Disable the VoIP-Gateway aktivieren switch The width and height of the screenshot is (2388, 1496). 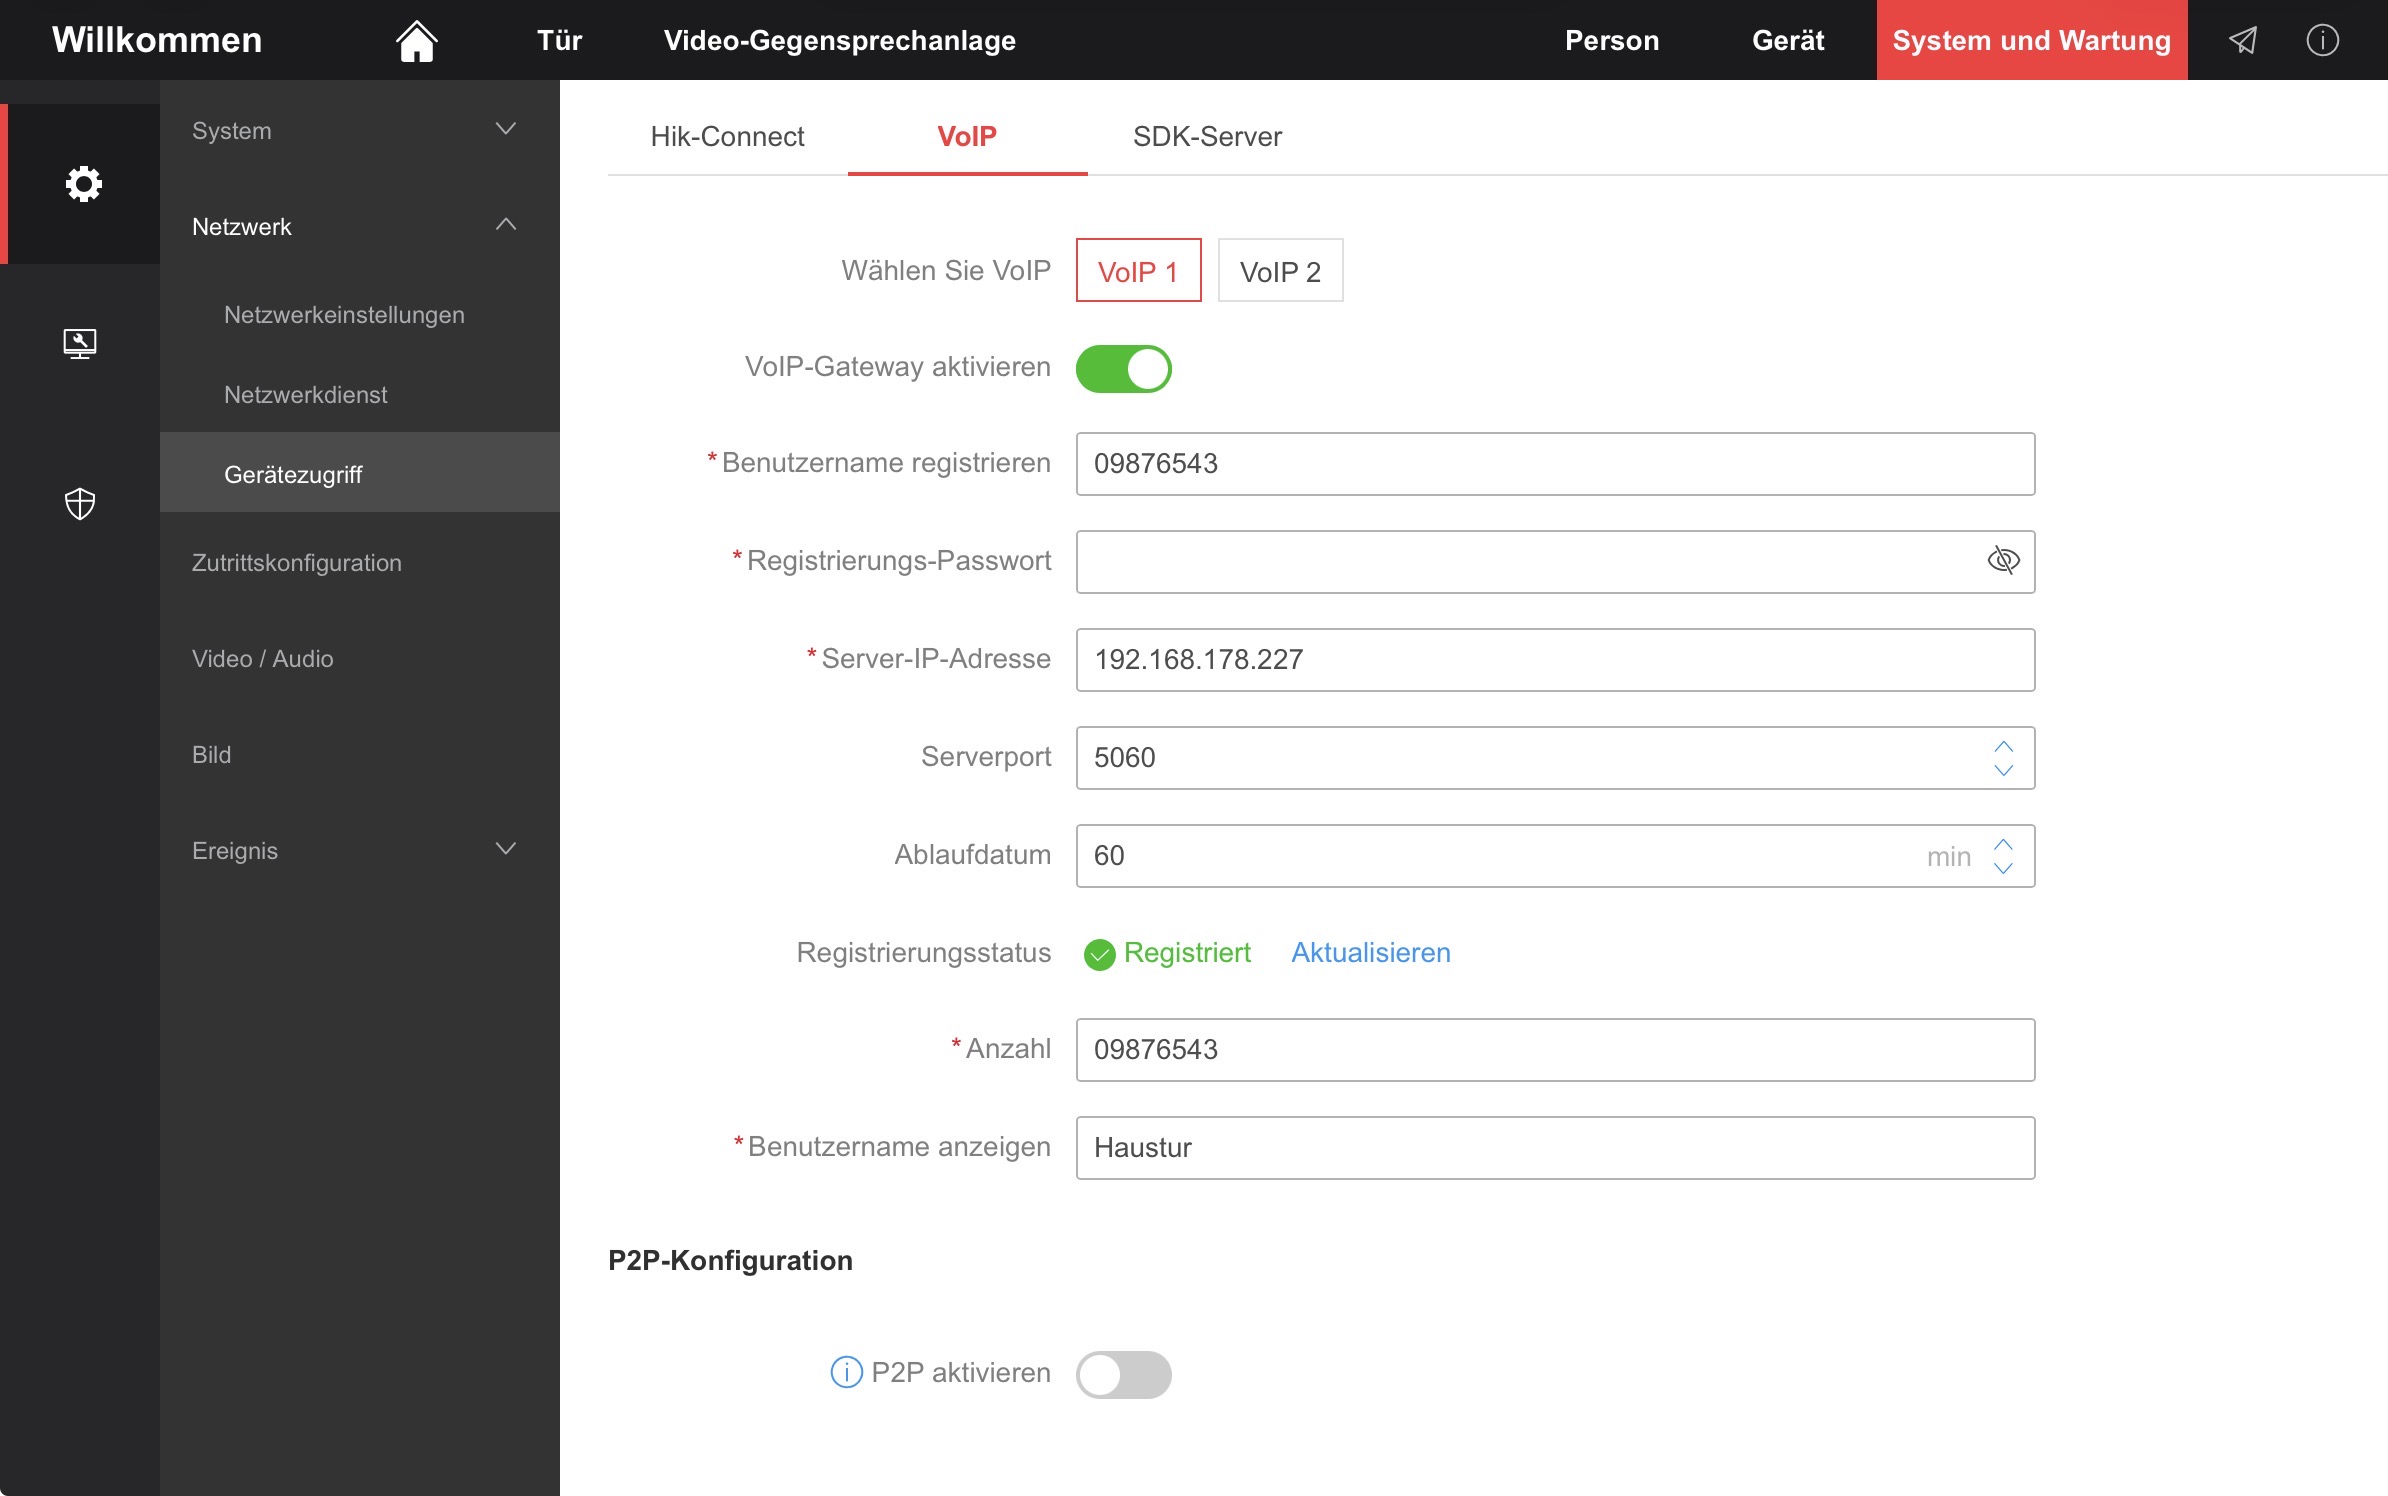pos(1123,369)
